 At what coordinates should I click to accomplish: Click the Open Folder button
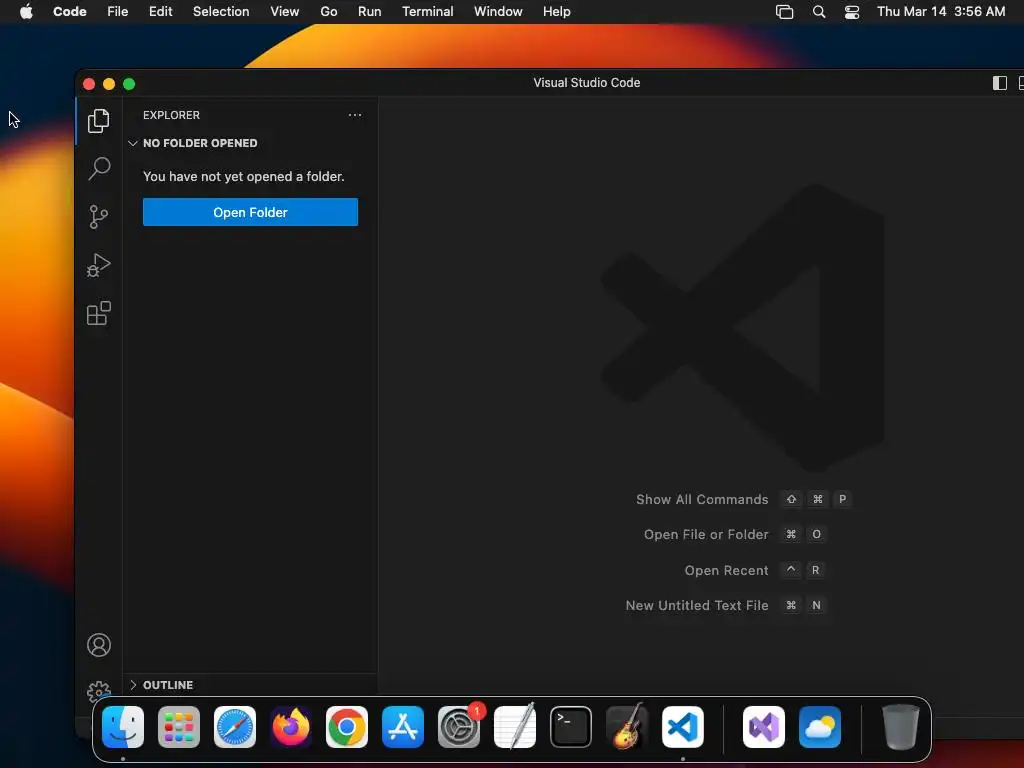250,212
